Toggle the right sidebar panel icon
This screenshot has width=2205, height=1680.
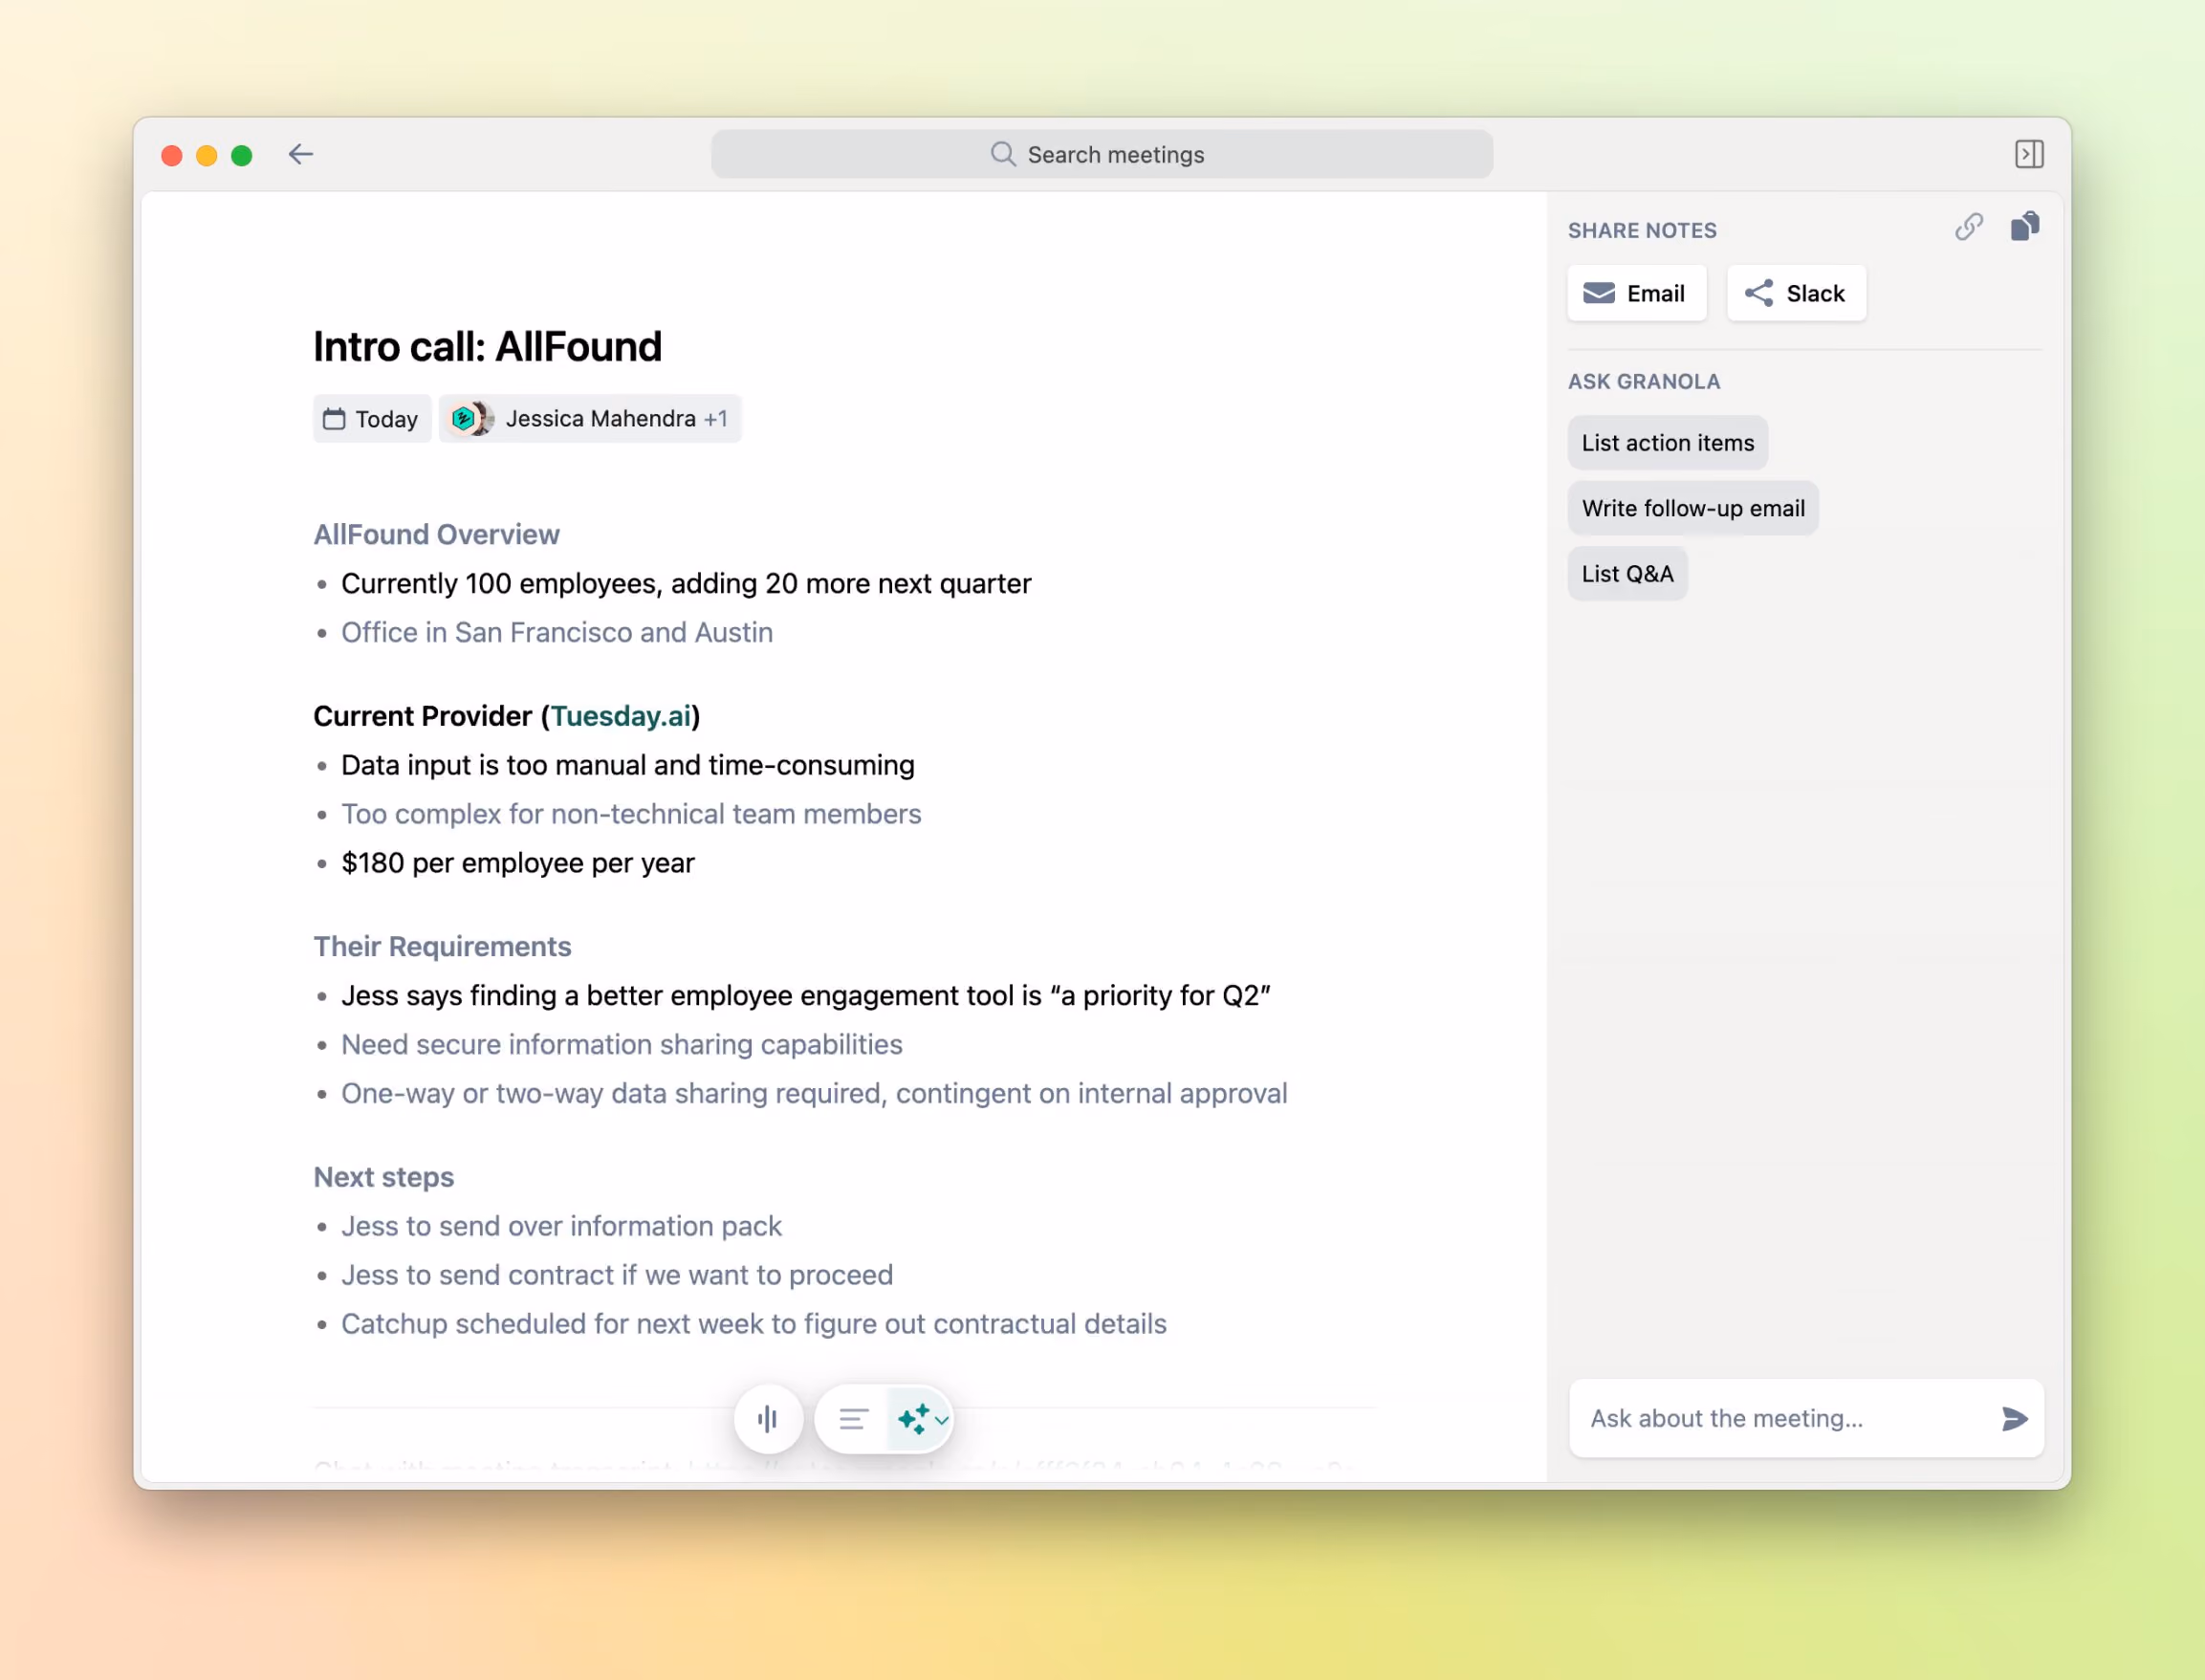coord(2028,154)
